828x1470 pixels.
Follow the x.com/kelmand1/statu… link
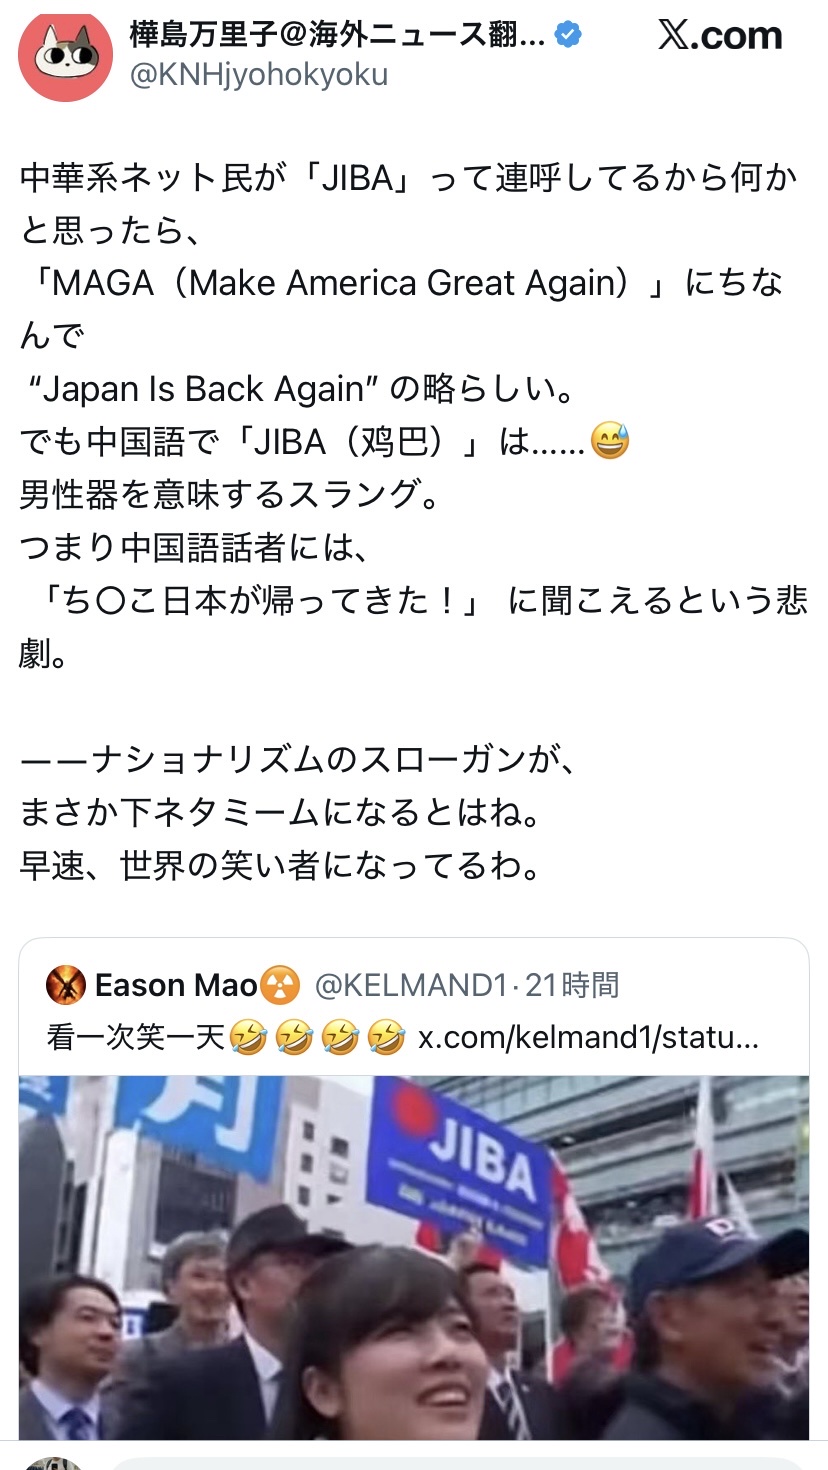point(588,1038)
